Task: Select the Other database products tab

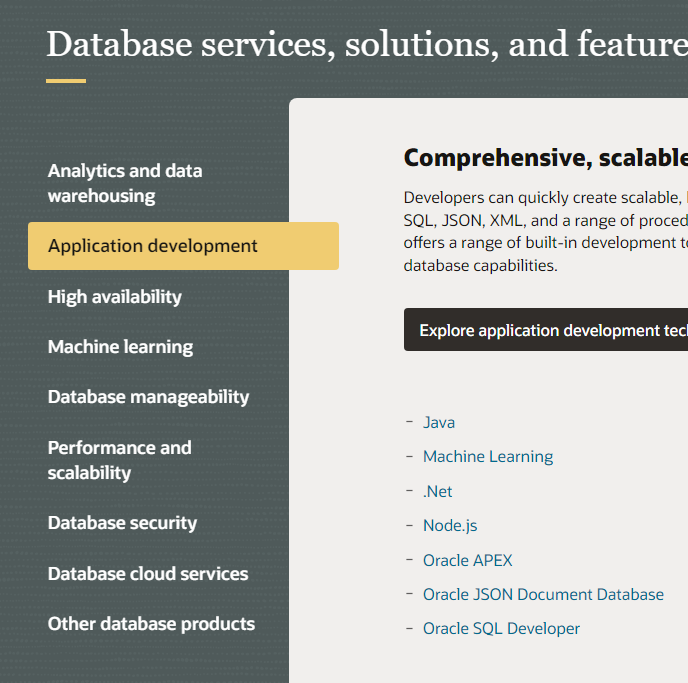Action: point(151,624)
